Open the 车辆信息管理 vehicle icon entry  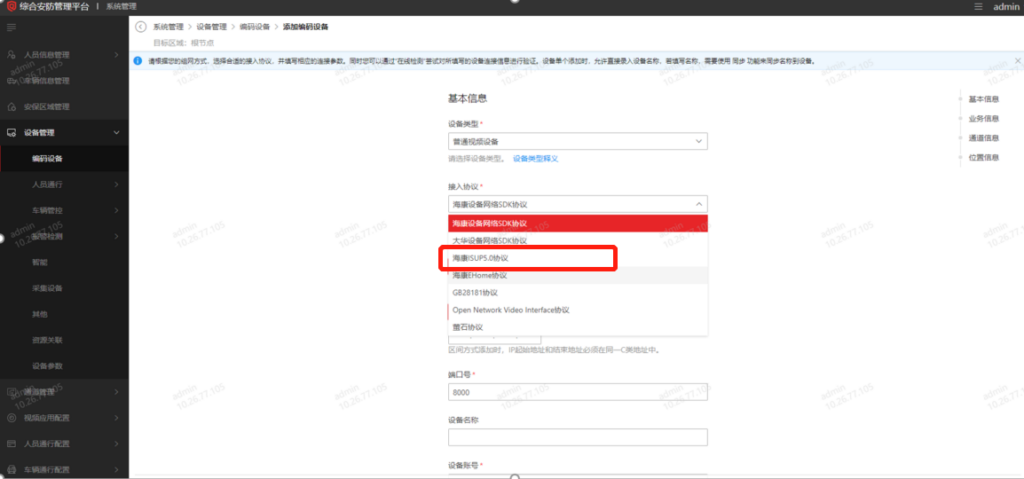point(11,81)
